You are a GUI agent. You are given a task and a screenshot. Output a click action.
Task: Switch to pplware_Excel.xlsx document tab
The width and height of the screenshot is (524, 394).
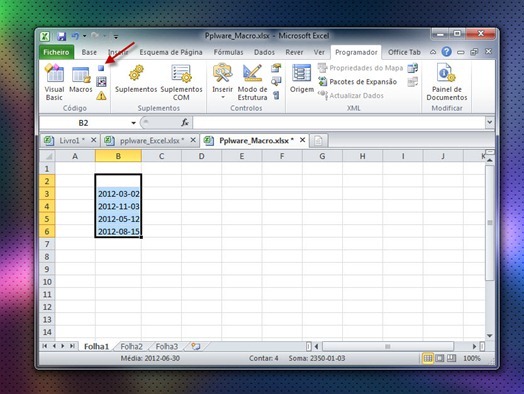pyautogui.click(x=151, y=141)
